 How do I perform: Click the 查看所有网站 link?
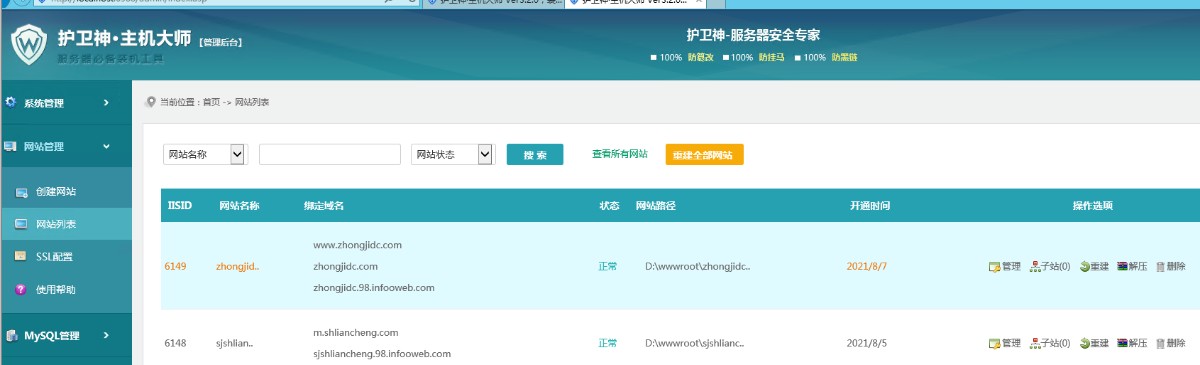tap(620, 154)
